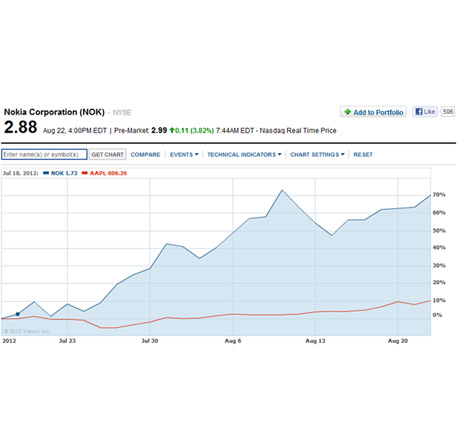Viewport: 460px width, 447px height.
Task: Click the green up arrow next to 0.11
Action: pos(172,130)
